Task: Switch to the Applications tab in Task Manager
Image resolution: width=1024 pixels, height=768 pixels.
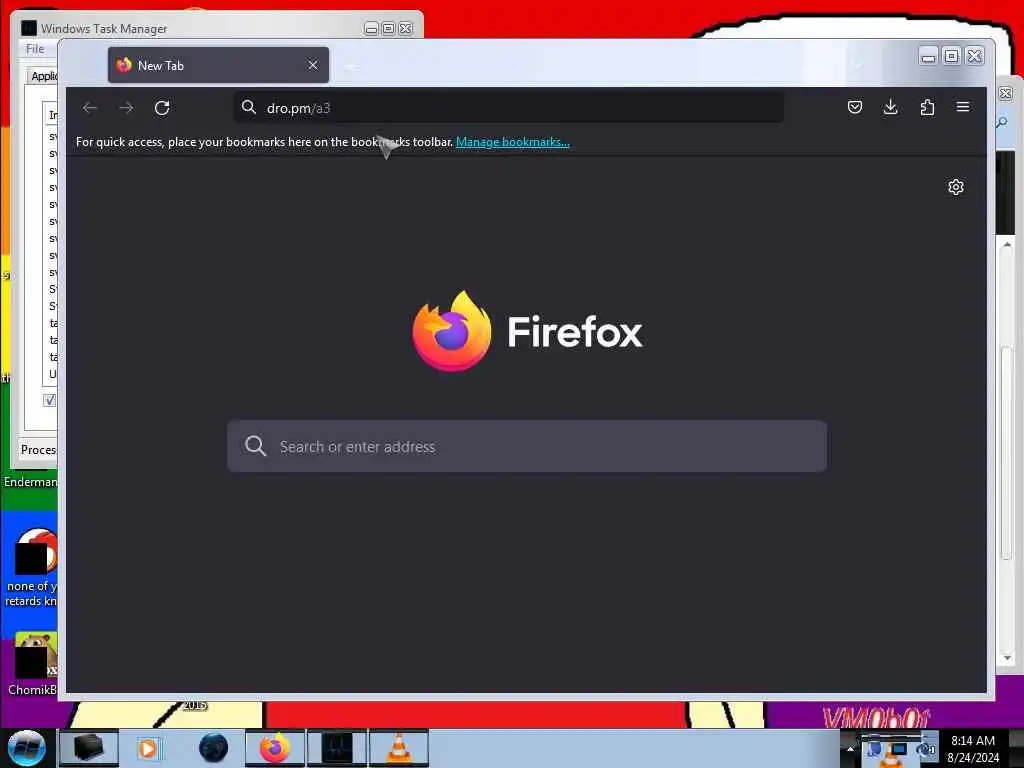Action: click(44, 76)
